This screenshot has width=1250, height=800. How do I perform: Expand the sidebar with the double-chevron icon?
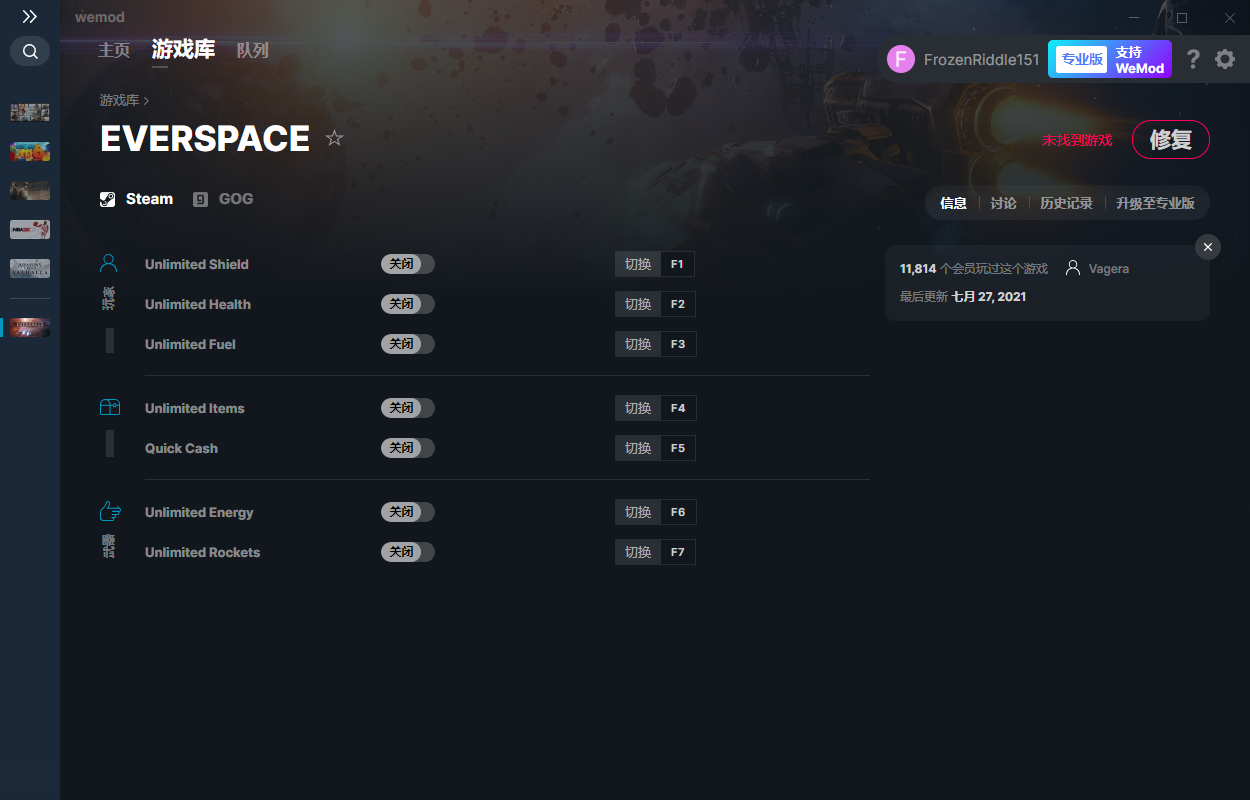click(x=30, y=17)
